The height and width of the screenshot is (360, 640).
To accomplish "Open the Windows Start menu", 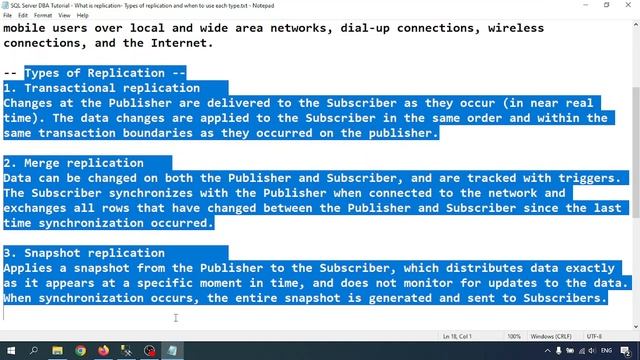I will coord(11,351).
